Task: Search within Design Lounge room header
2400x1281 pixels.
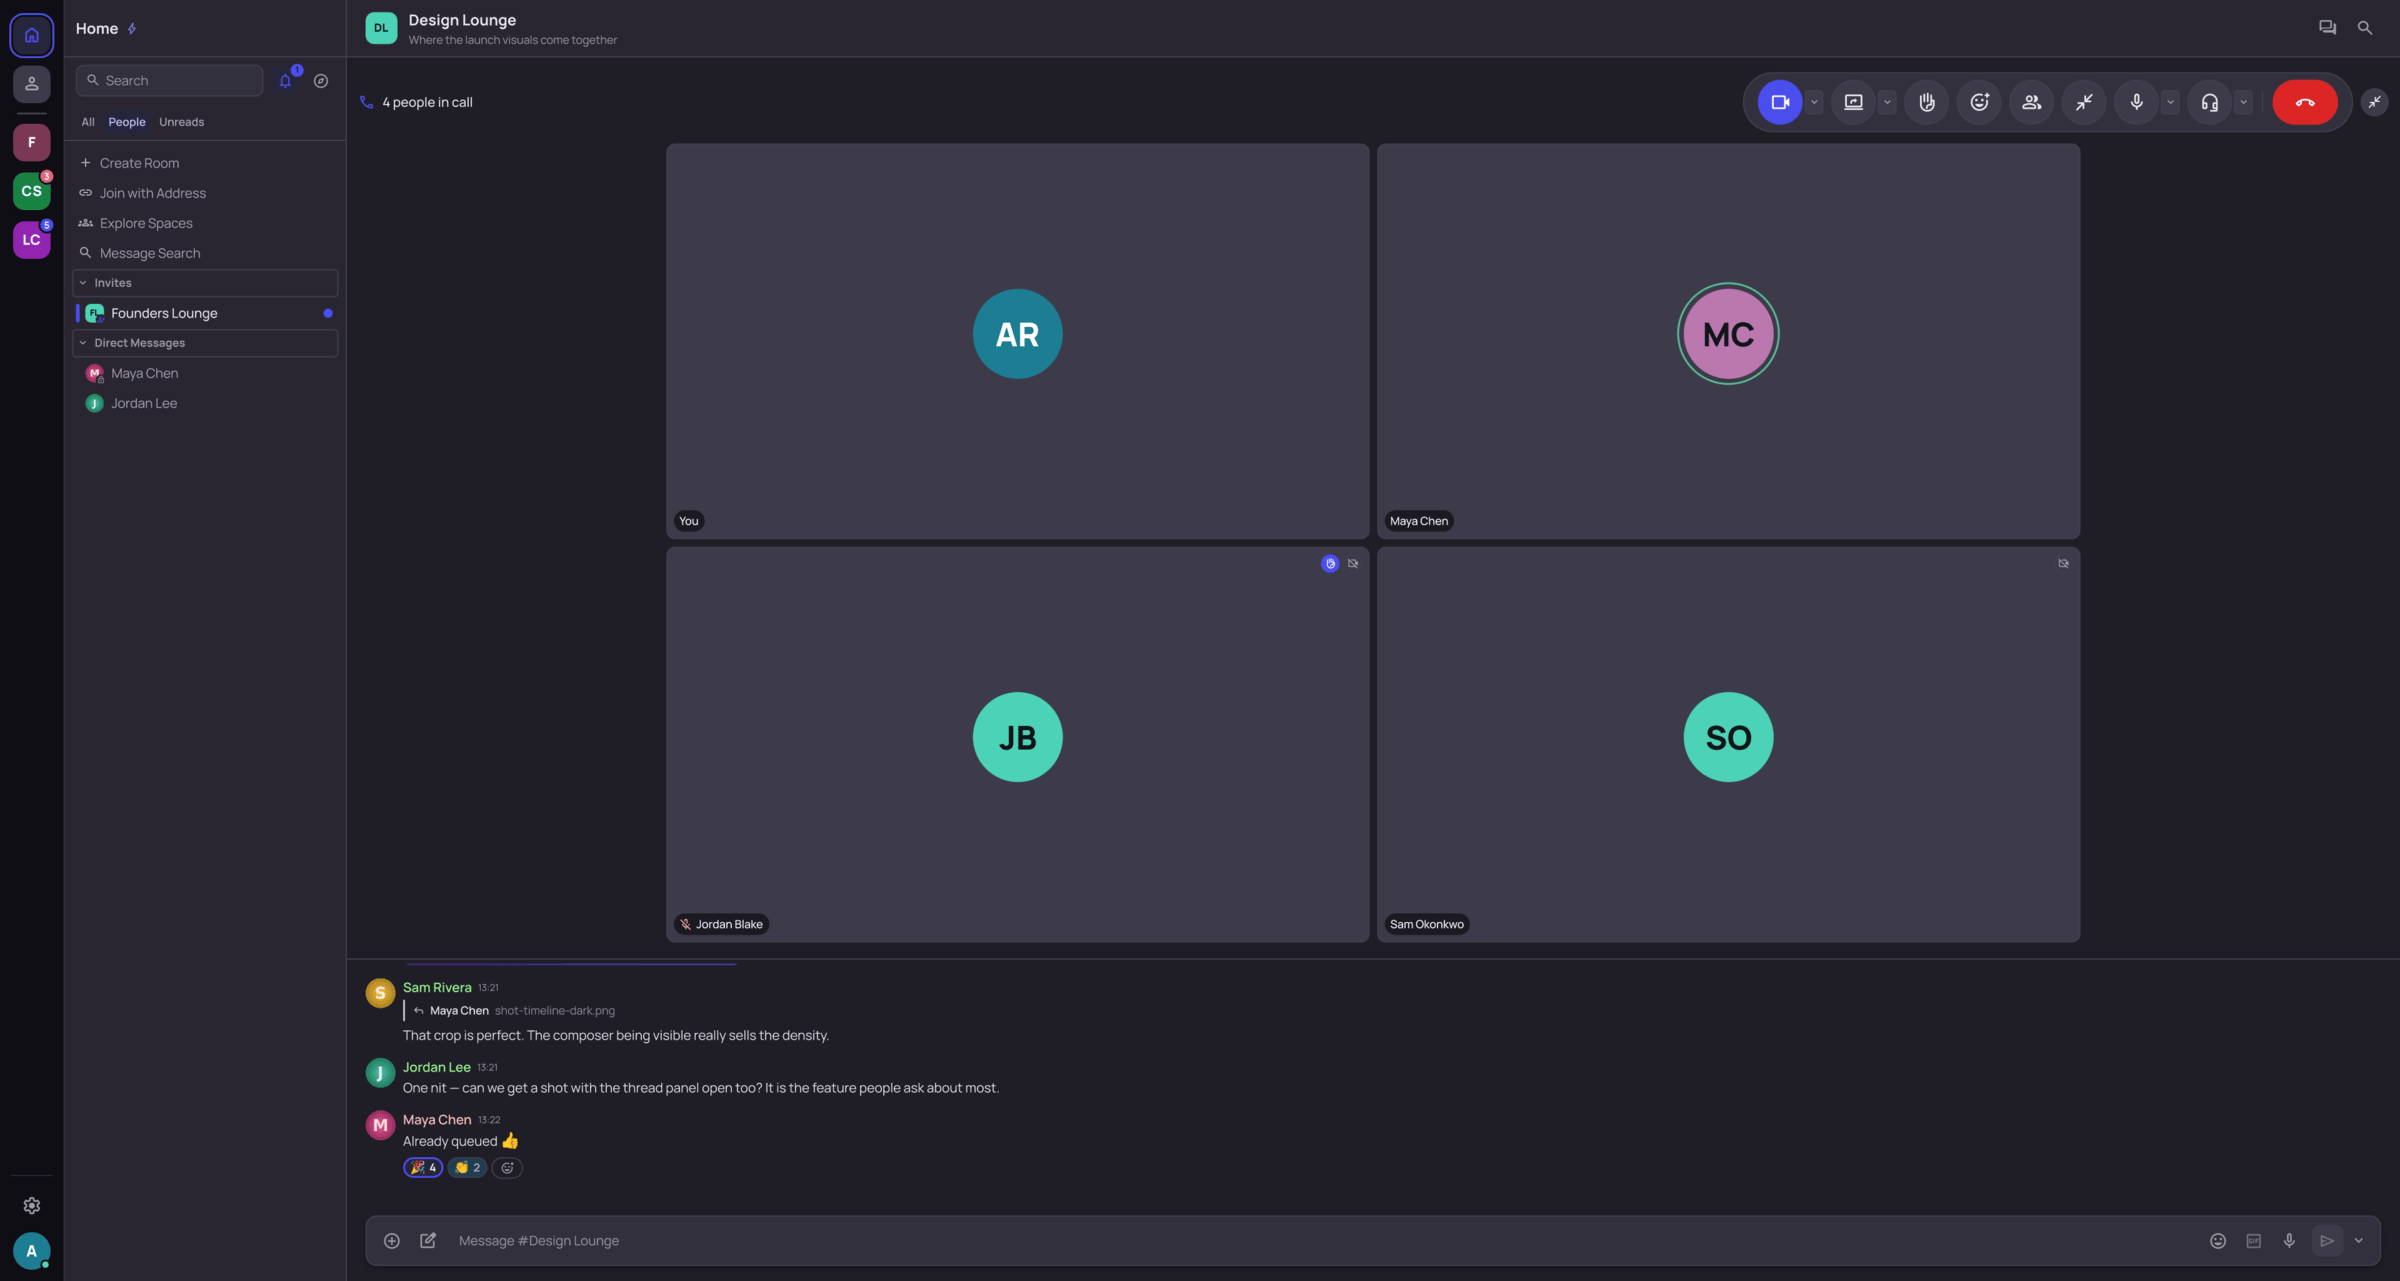Action: pyautogui.click(x=2365, y=28)
